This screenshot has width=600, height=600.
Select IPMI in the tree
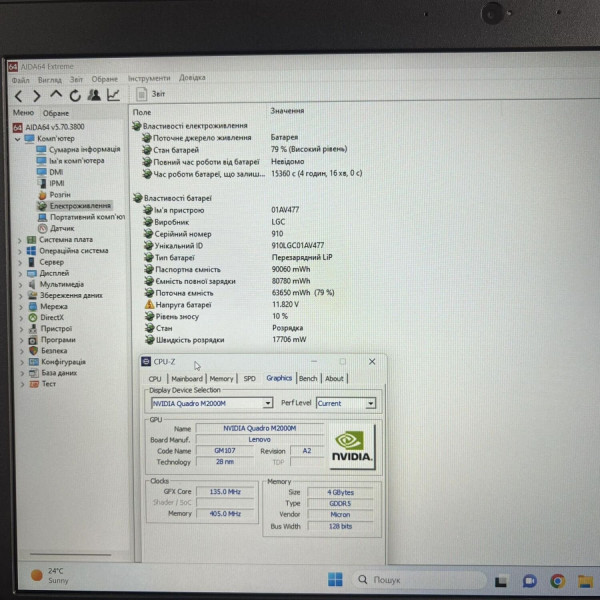[x=57, y=183]
